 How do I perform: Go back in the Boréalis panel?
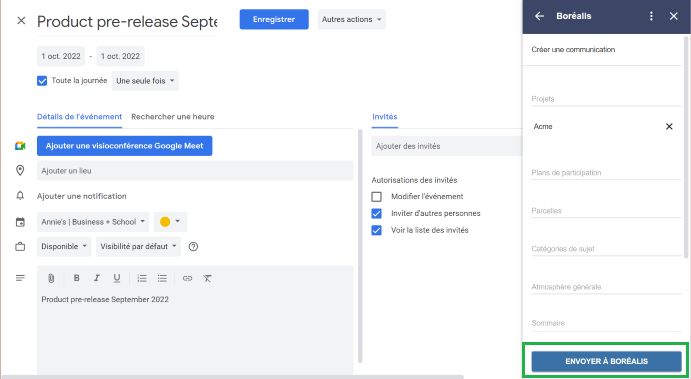539,16
